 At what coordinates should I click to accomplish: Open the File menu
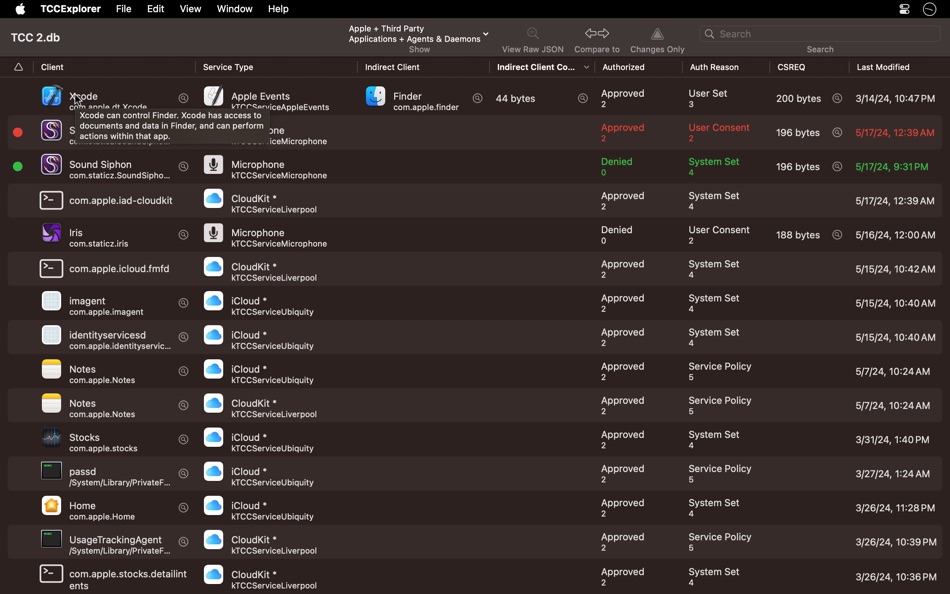click(x=124, y=8)
